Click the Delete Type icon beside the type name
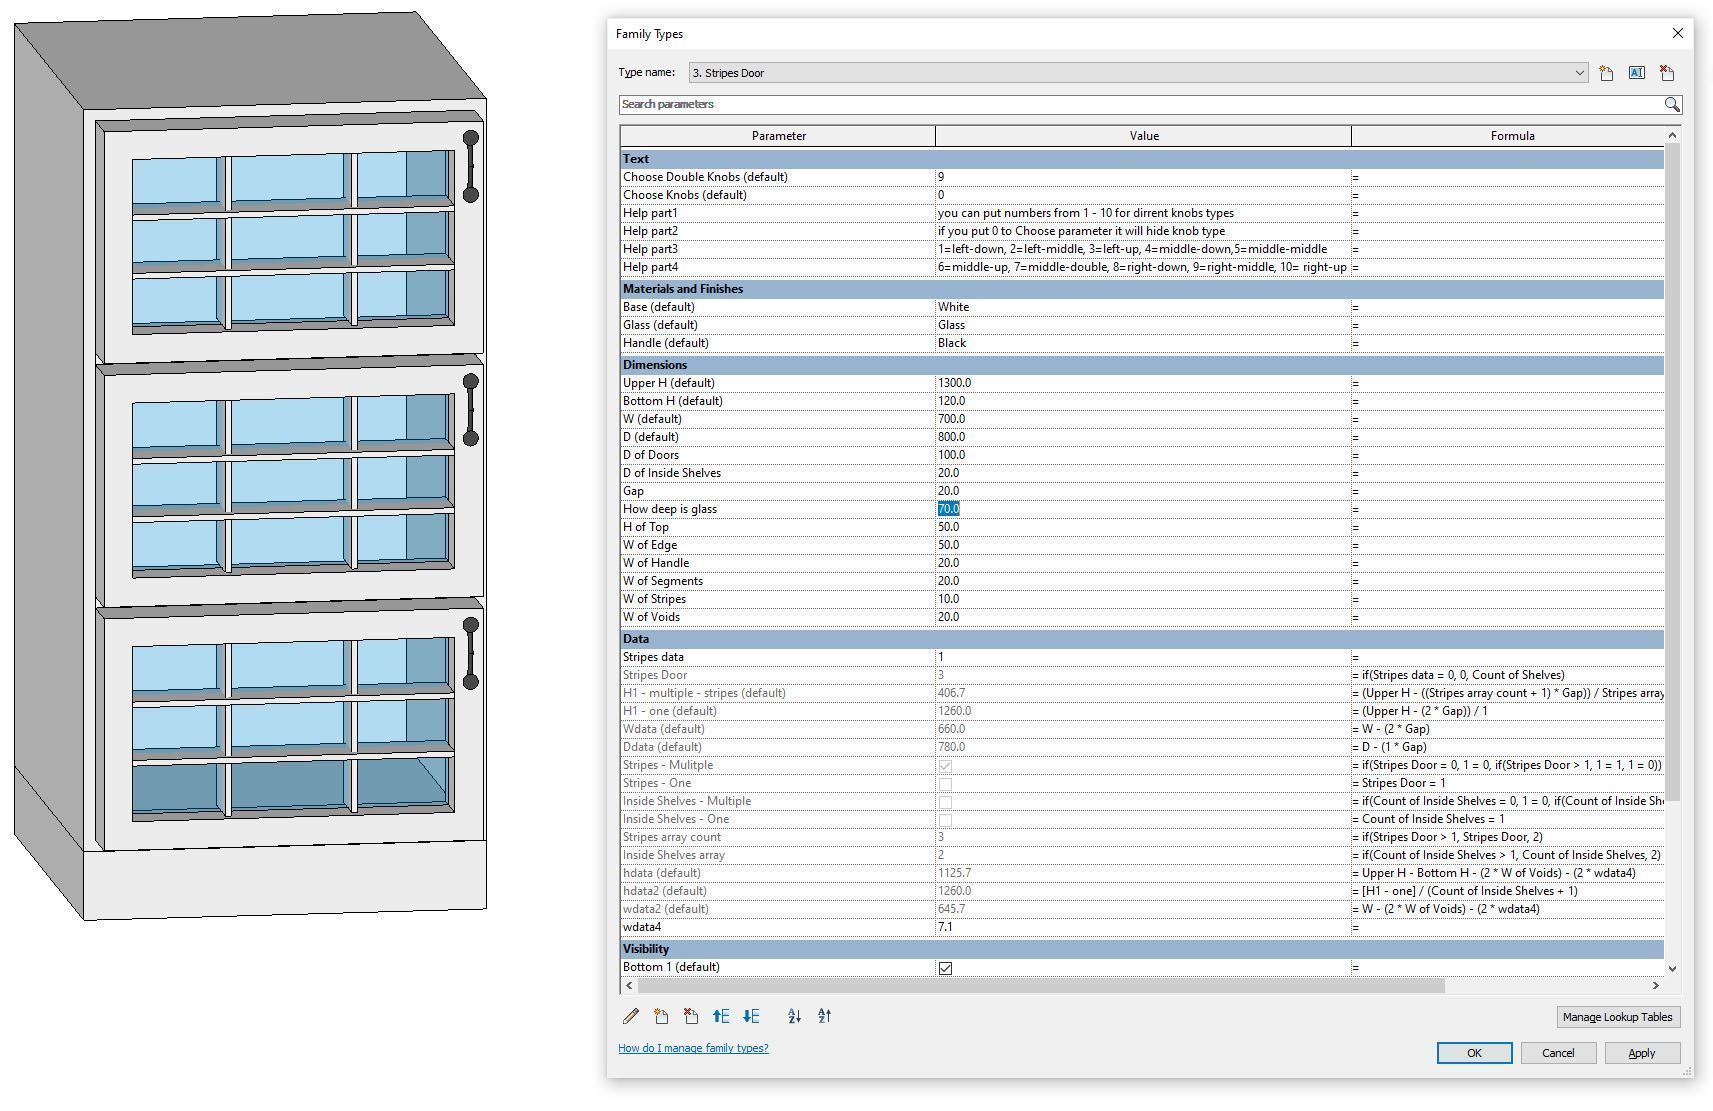Image resolution: width=1713 pixels, height=1111 pixels. click(x=1667, y=73)
